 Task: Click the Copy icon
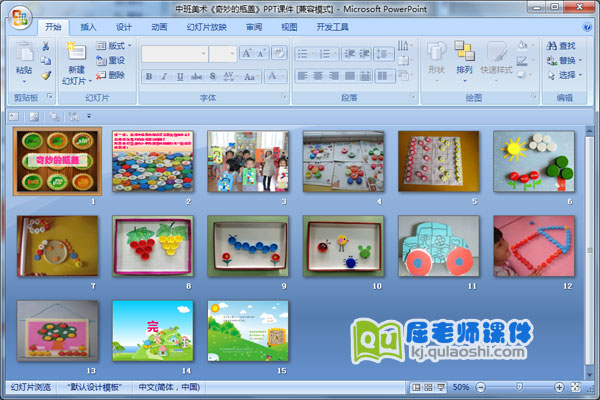[x=46, y=60]
